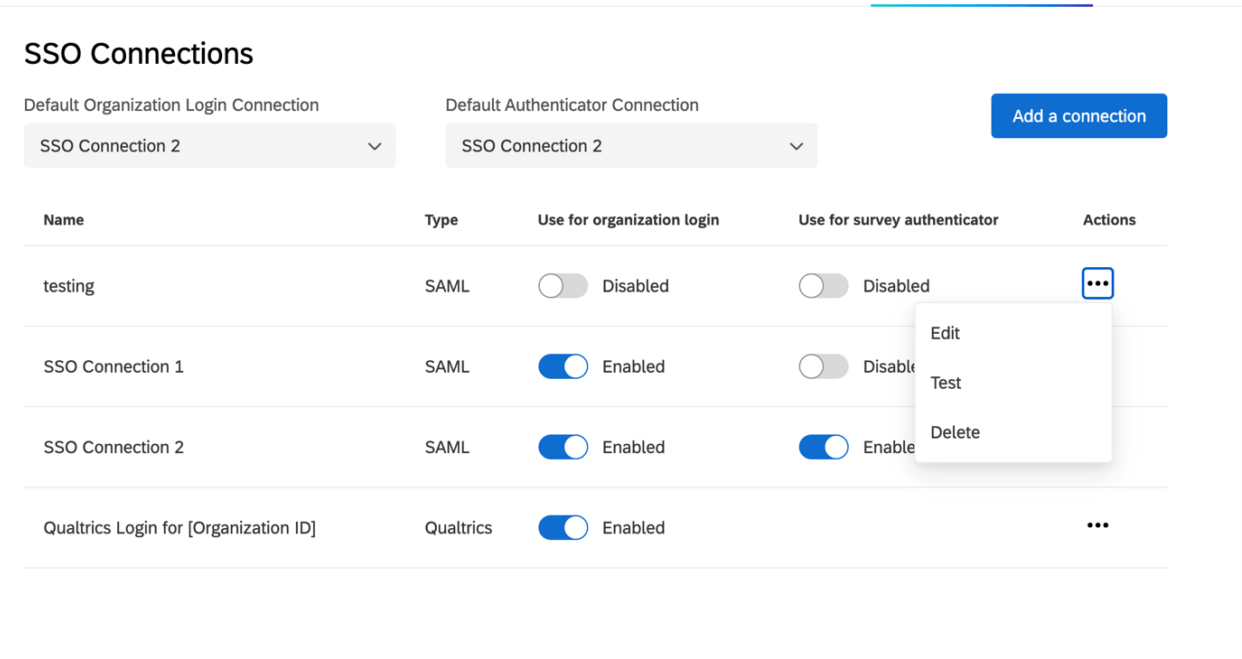1242x659 pixels.
Task: Click the Type column header
Action: coord(441,220)
